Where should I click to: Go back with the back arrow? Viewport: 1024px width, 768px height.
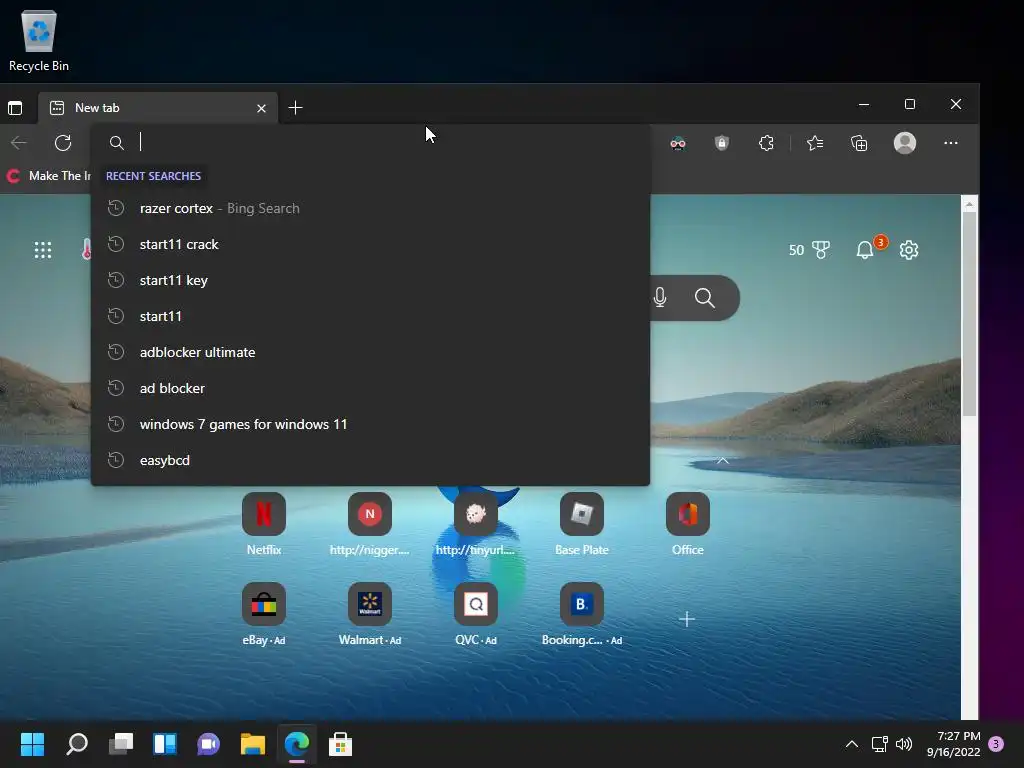click(19, 143)
